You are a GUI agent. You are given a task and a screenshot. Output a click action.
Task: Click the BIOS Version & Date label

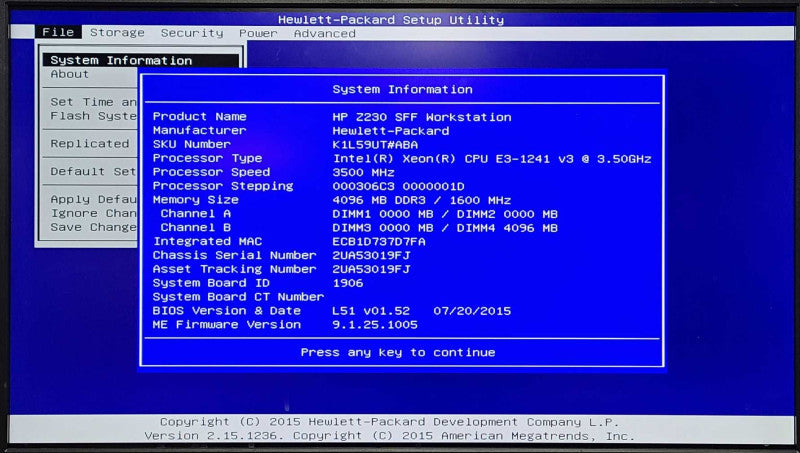[x=227, y=311]
